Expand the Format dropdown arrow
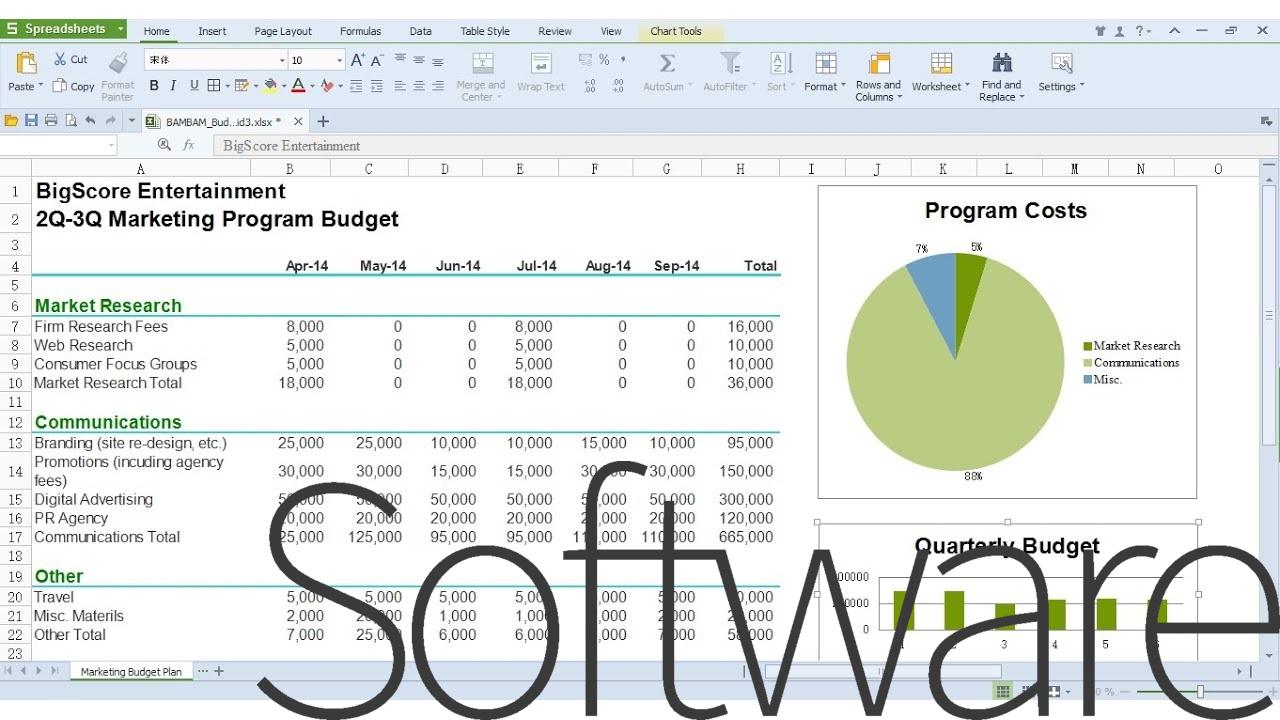The width and height of the screenshot is (1280, 720). pos(844,86)
